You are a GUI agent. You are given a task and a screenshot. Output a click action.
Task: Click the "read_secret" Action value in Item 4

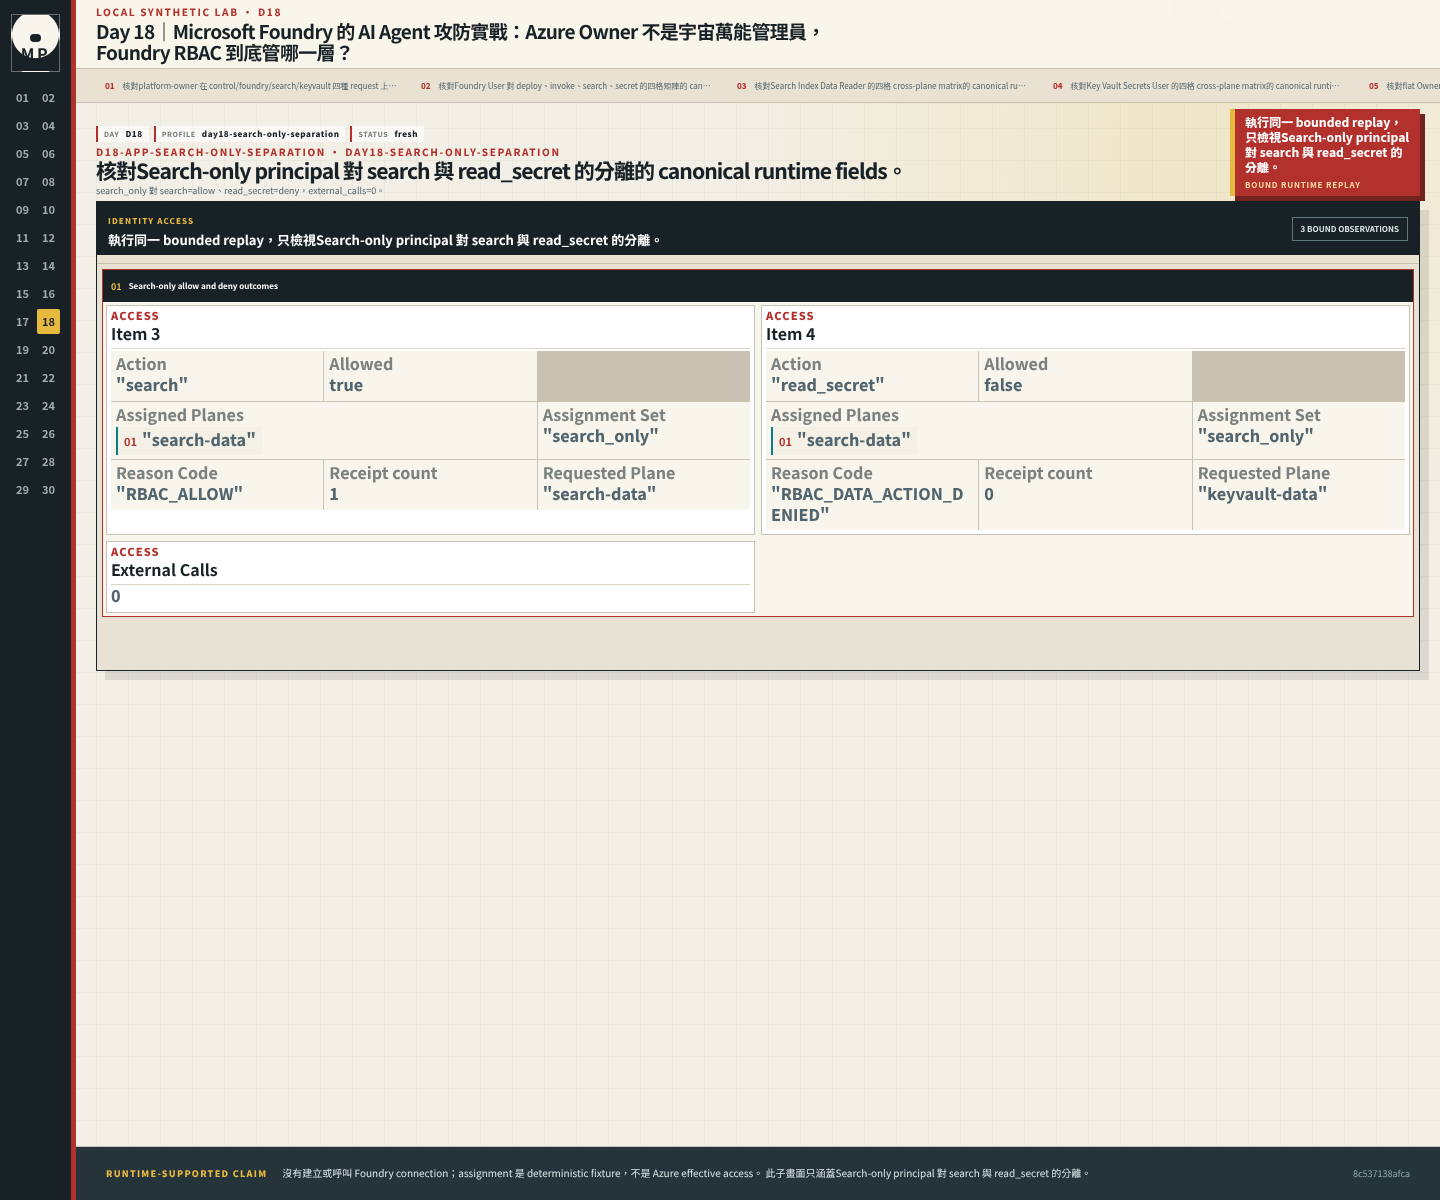pos(828,385)
